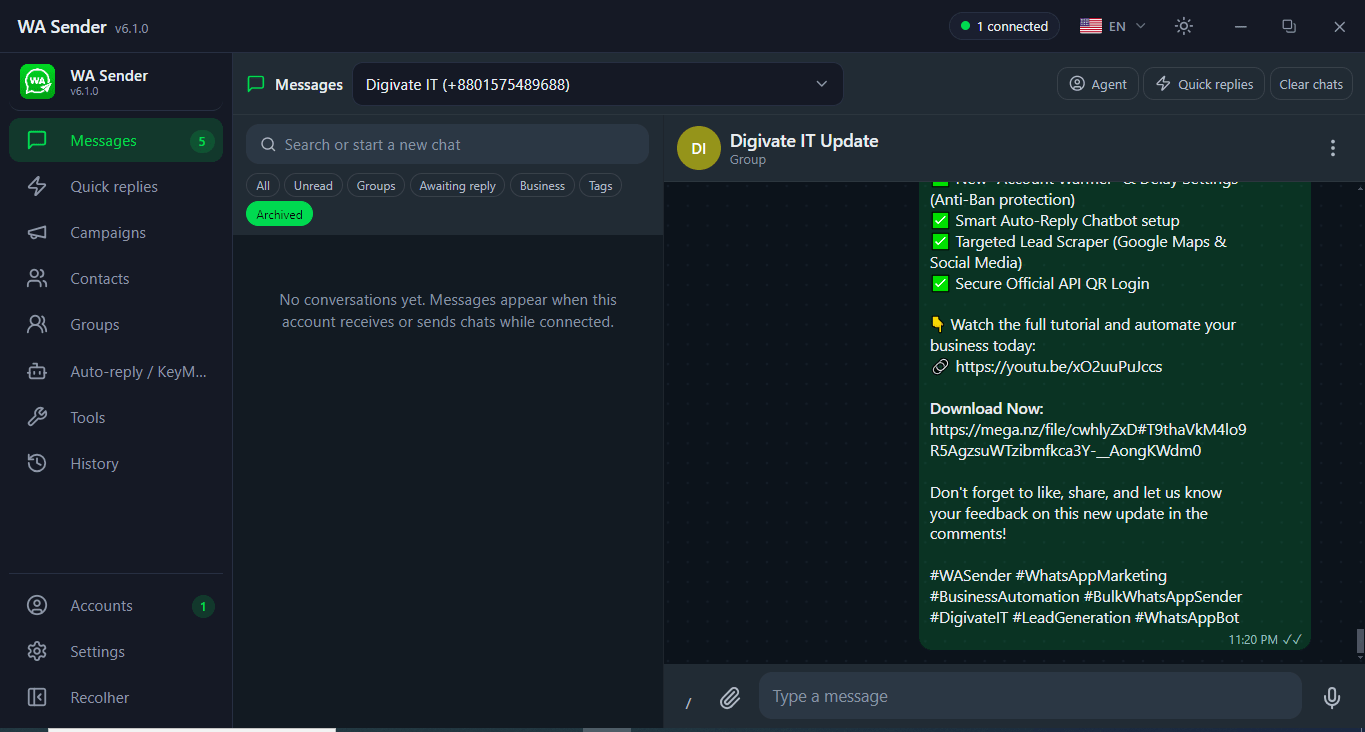Screen dimensions: 1365x732
Task: Select the Unread chat filter
Action: [x=313, y=185]
